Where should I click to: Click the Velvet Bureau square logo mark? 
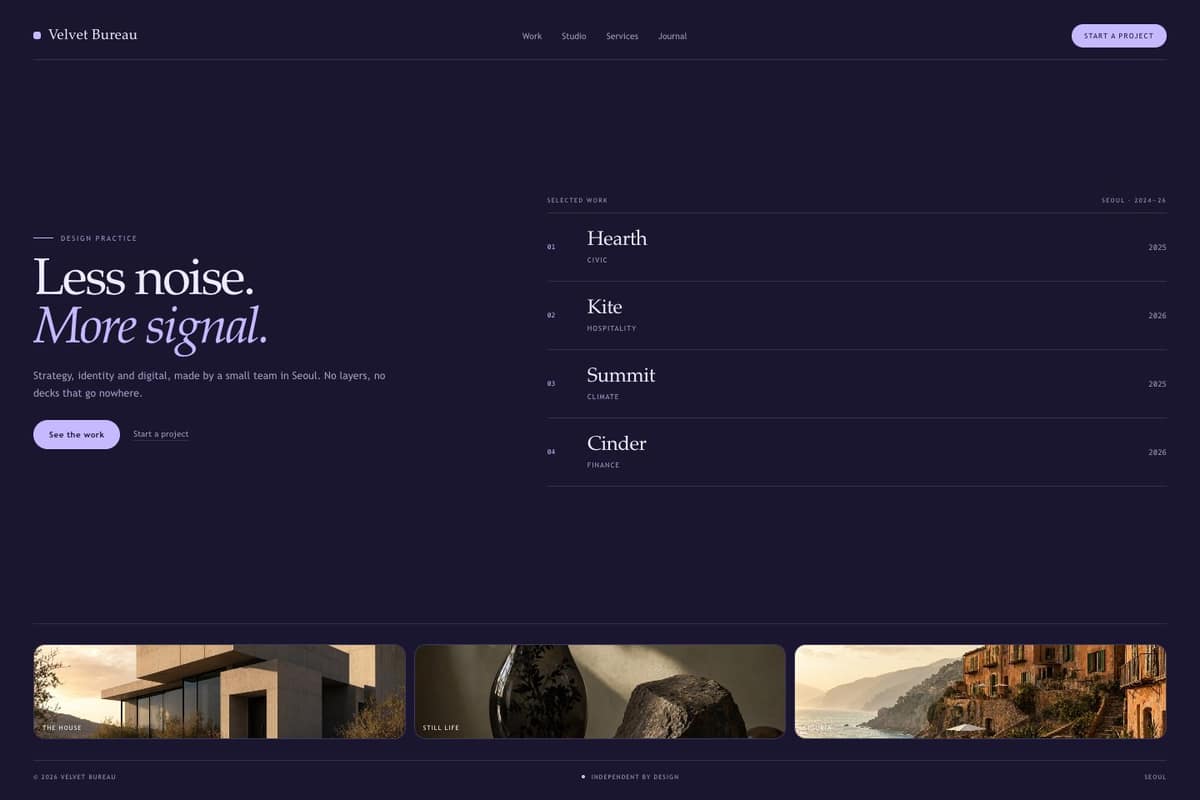[37, 35]
